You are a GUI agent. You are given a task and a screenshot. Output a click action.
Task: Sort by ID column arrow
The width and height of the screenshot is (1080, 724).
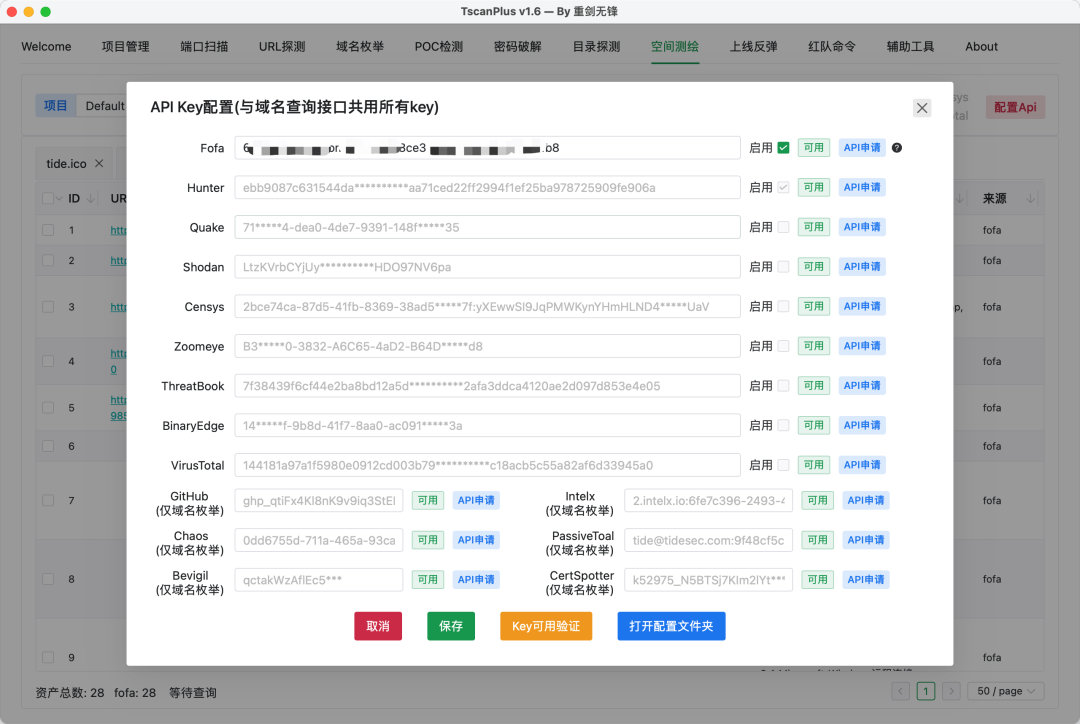pyautogui.click(x=90, y=198)
